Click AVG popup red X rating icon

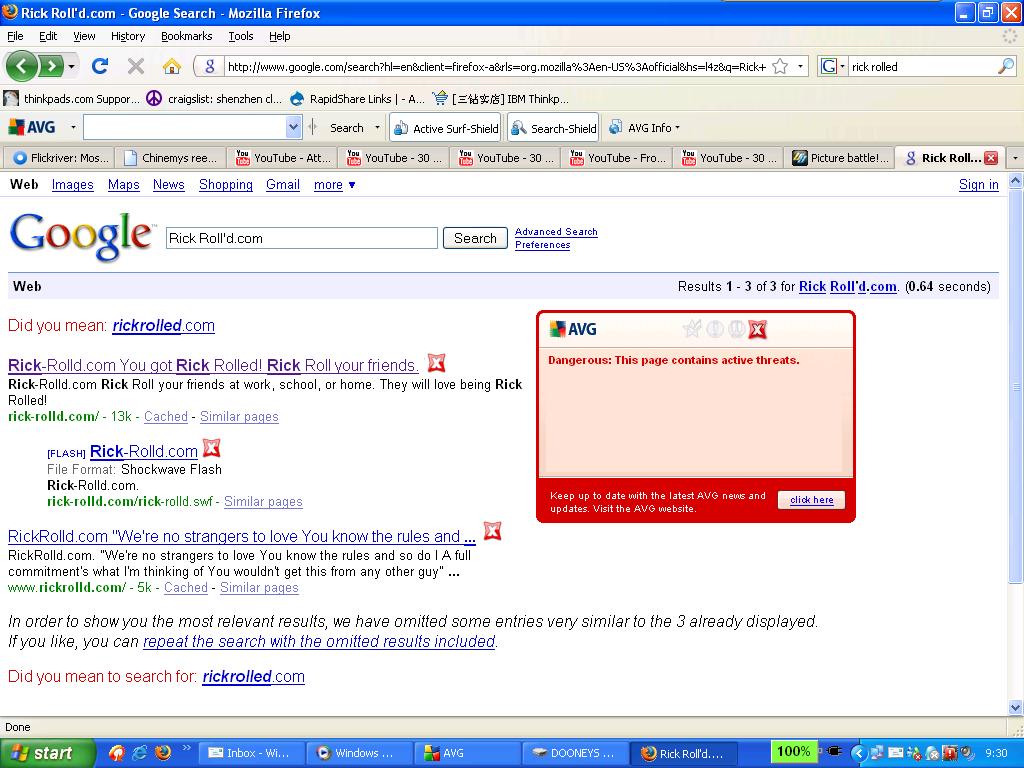point(757,329)
